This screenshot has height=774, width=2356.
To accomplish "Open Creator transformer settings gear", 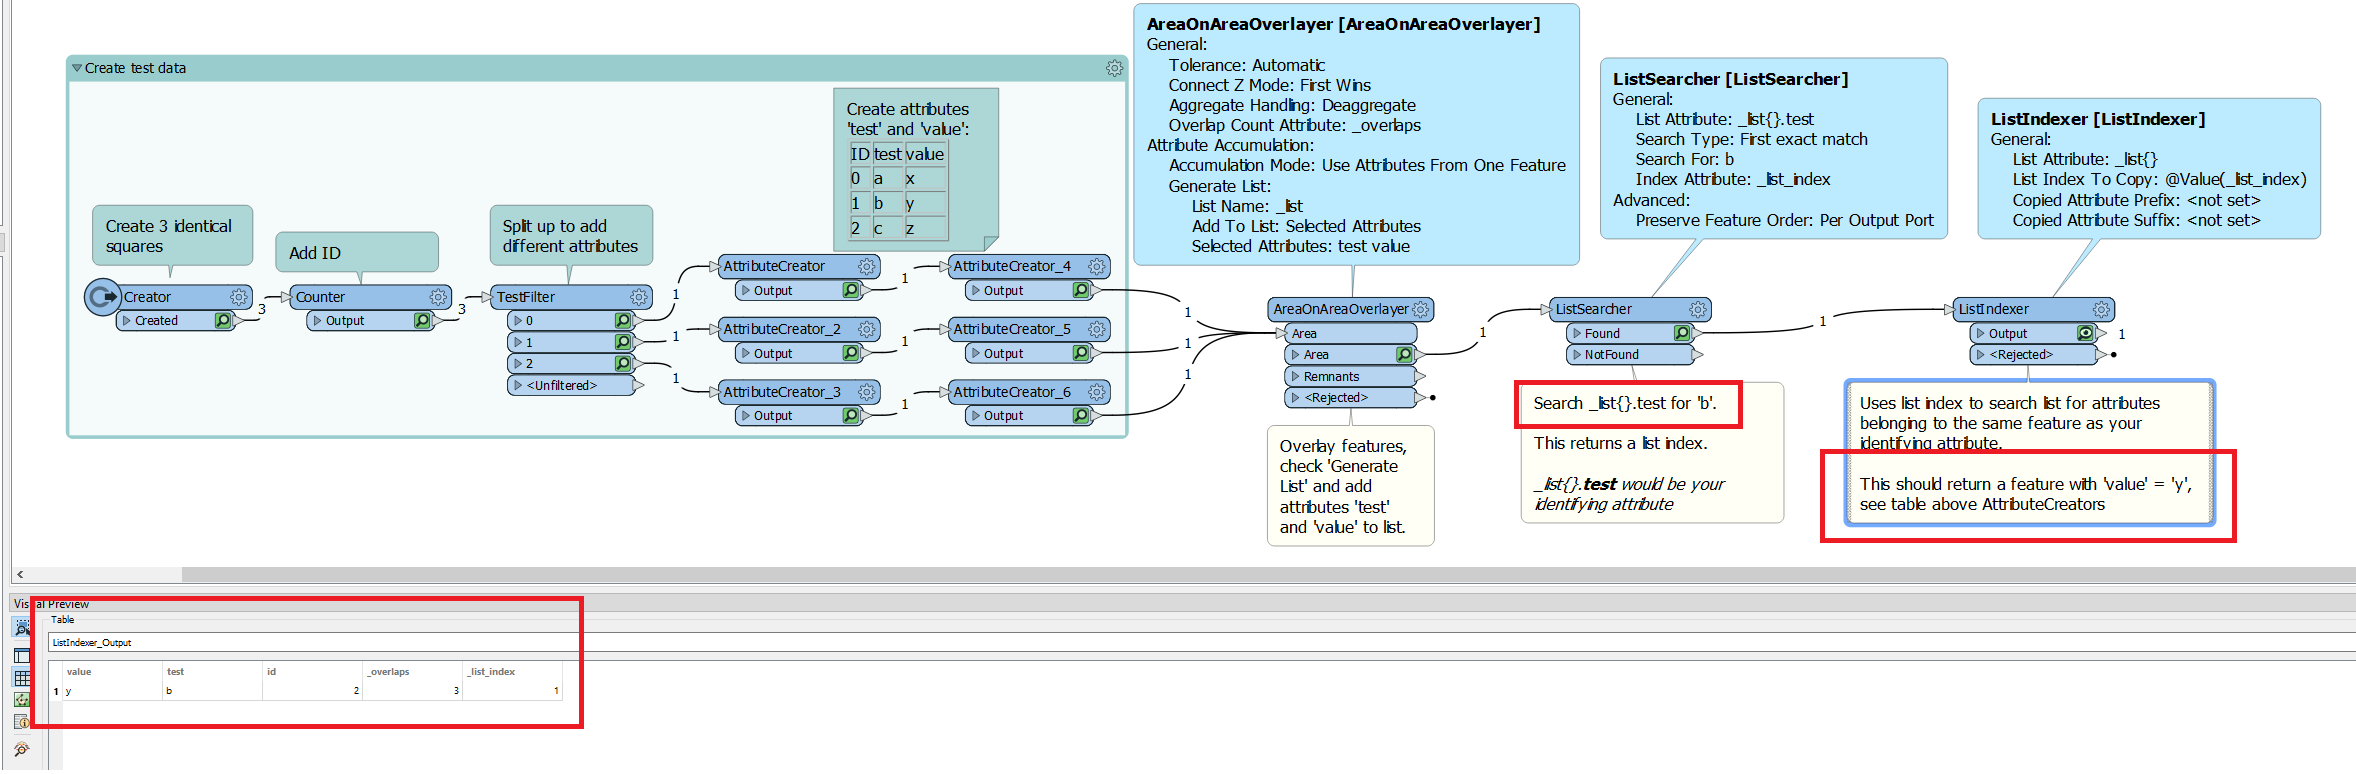I will [x=238, y=297].
